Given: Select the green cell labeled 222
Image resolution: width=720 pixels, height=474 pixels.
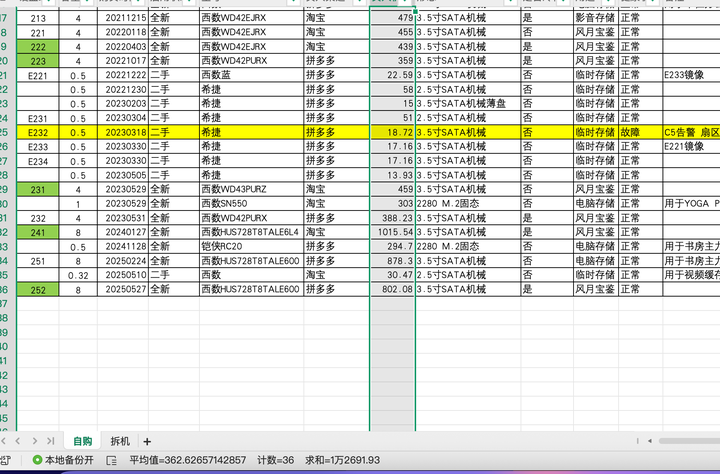Looking at the screenshot, I should coord(38,47).
